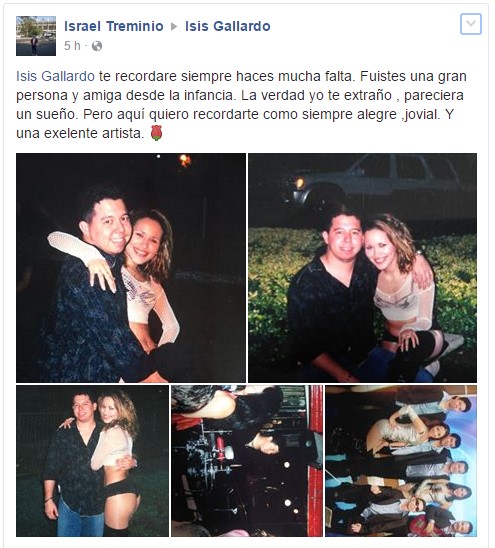Open the top-right photo with the hedge
495x548 pixels.
[x=362, y=268]
